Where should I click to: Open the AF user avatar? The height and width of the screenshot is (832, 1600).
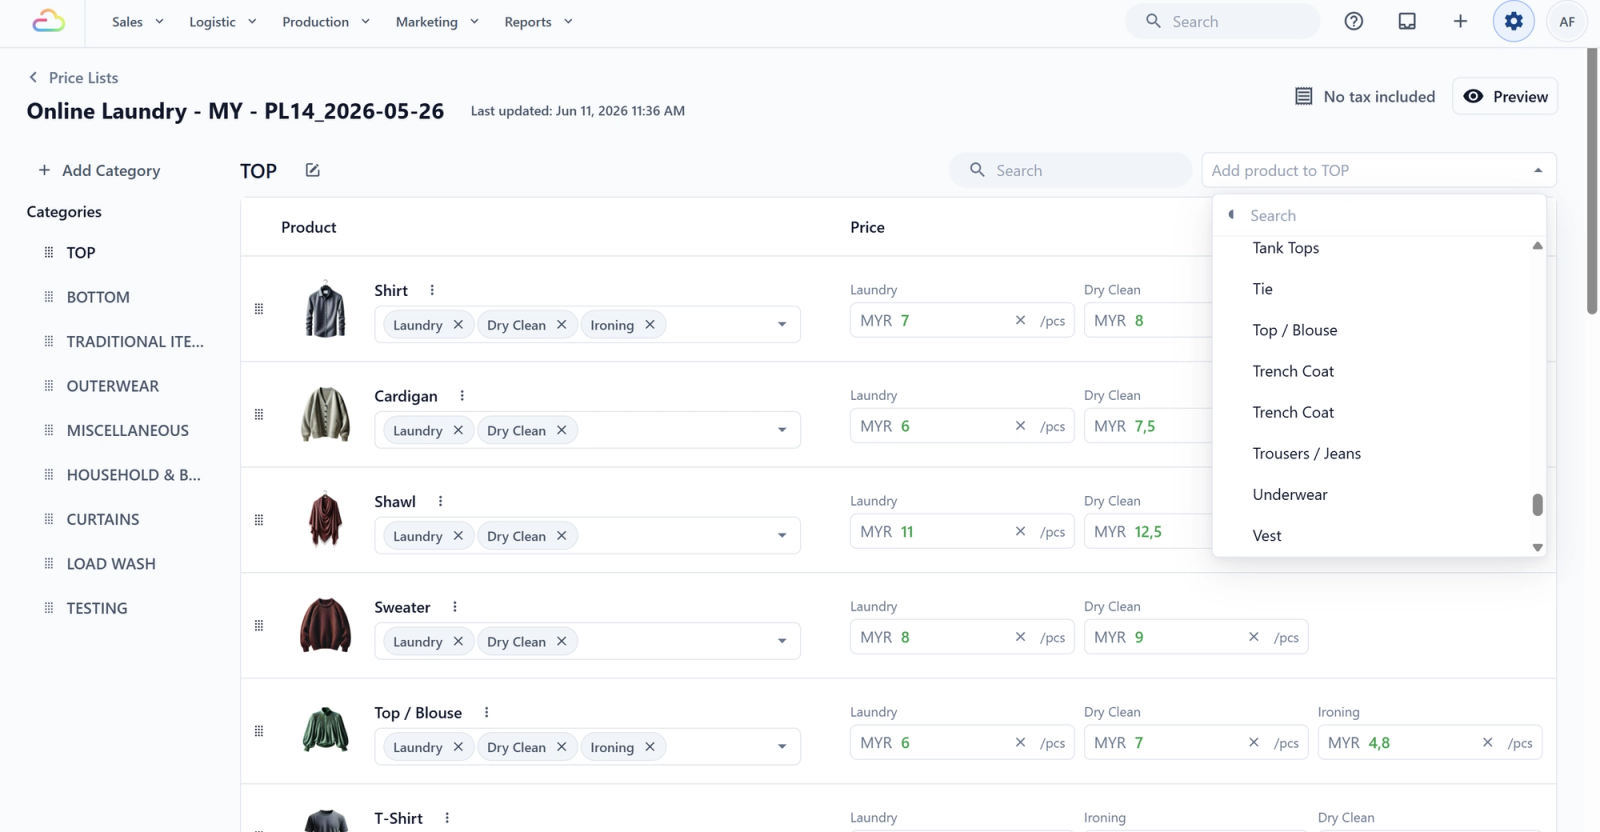[x=1567, y=21]
